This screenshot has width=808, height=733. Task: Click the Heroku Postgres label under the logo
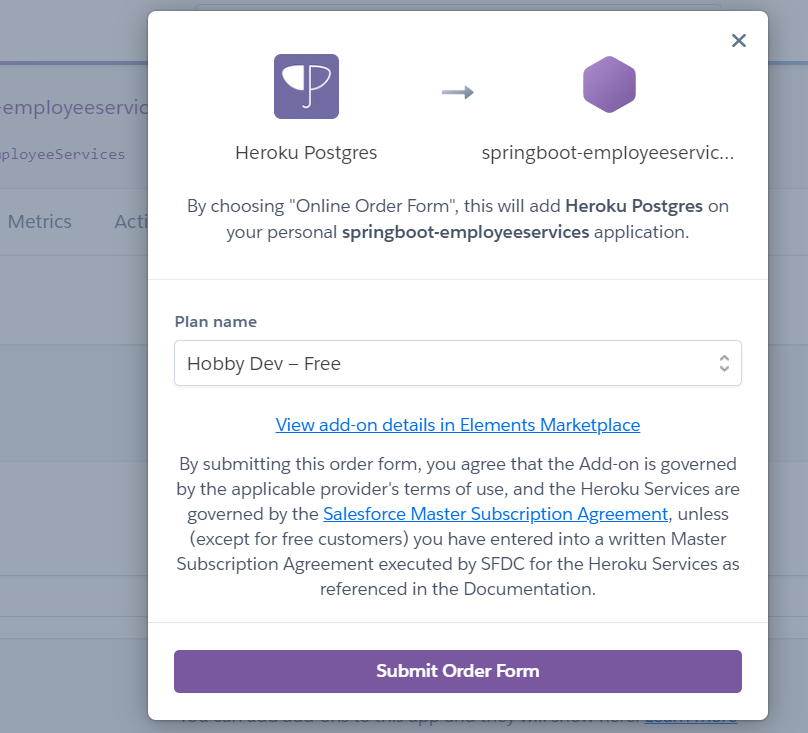pos(306,153)
